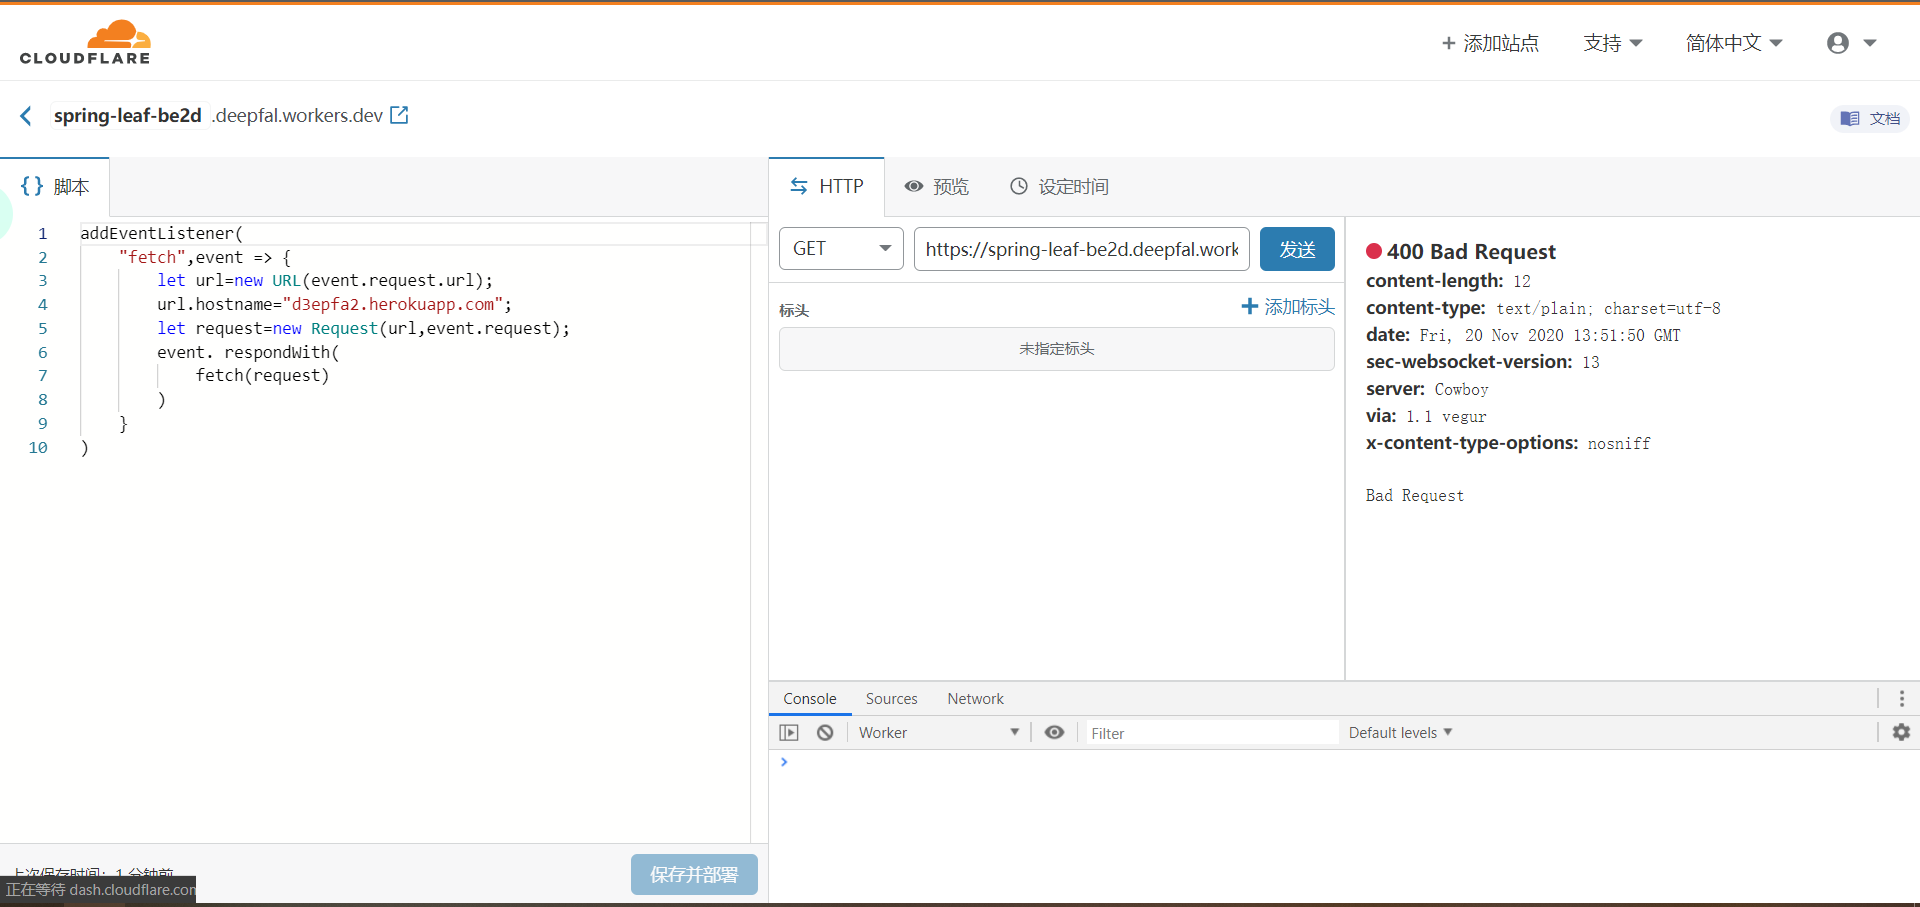Focus the console Filter field
The width and height of the screenshot is (1920, 907).
[x=1212, y=733]
